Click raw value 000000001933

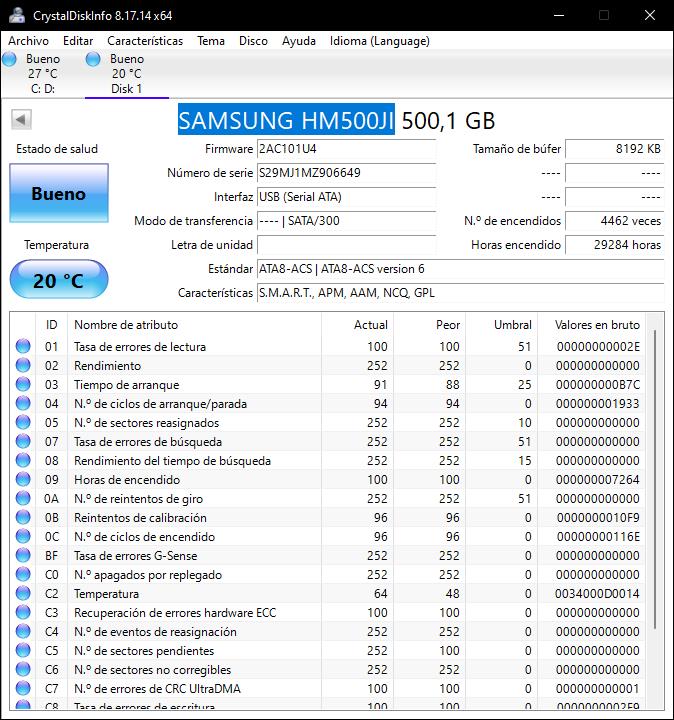597,404
